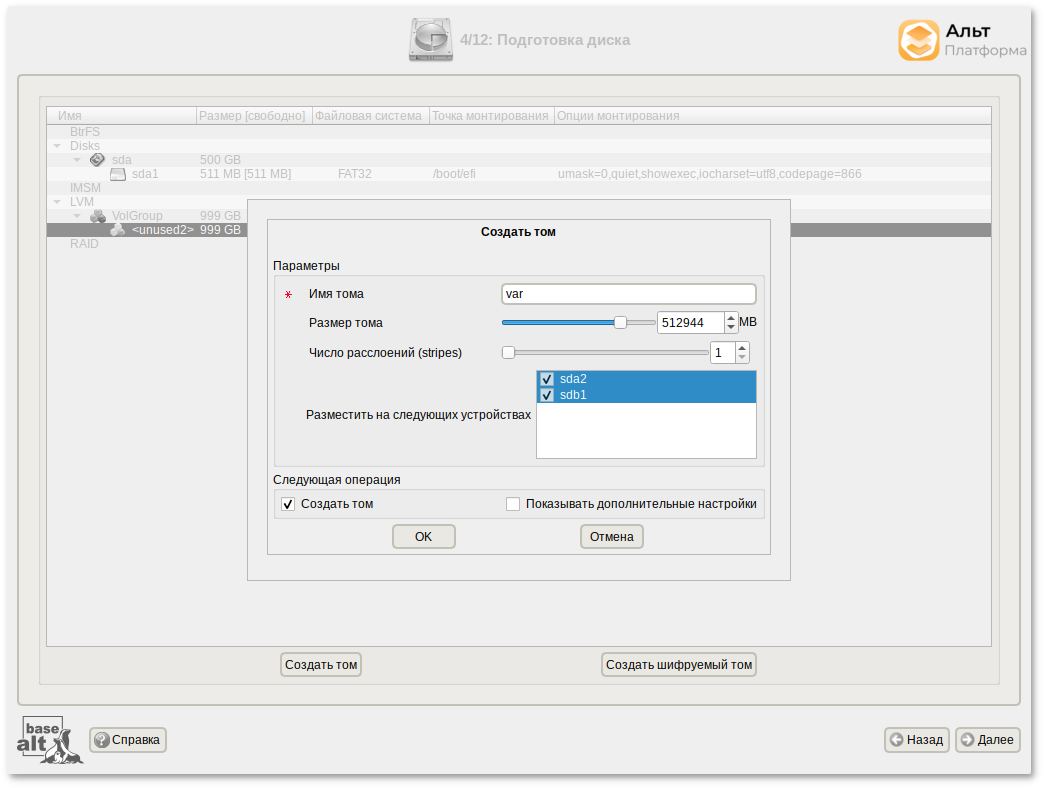Click the unused2 volume icon

(x=118, y=230)
